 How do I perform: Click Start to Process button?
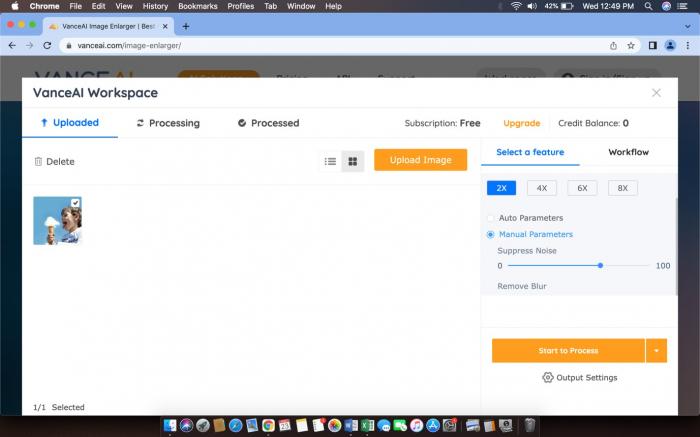[x=568, y=350]
